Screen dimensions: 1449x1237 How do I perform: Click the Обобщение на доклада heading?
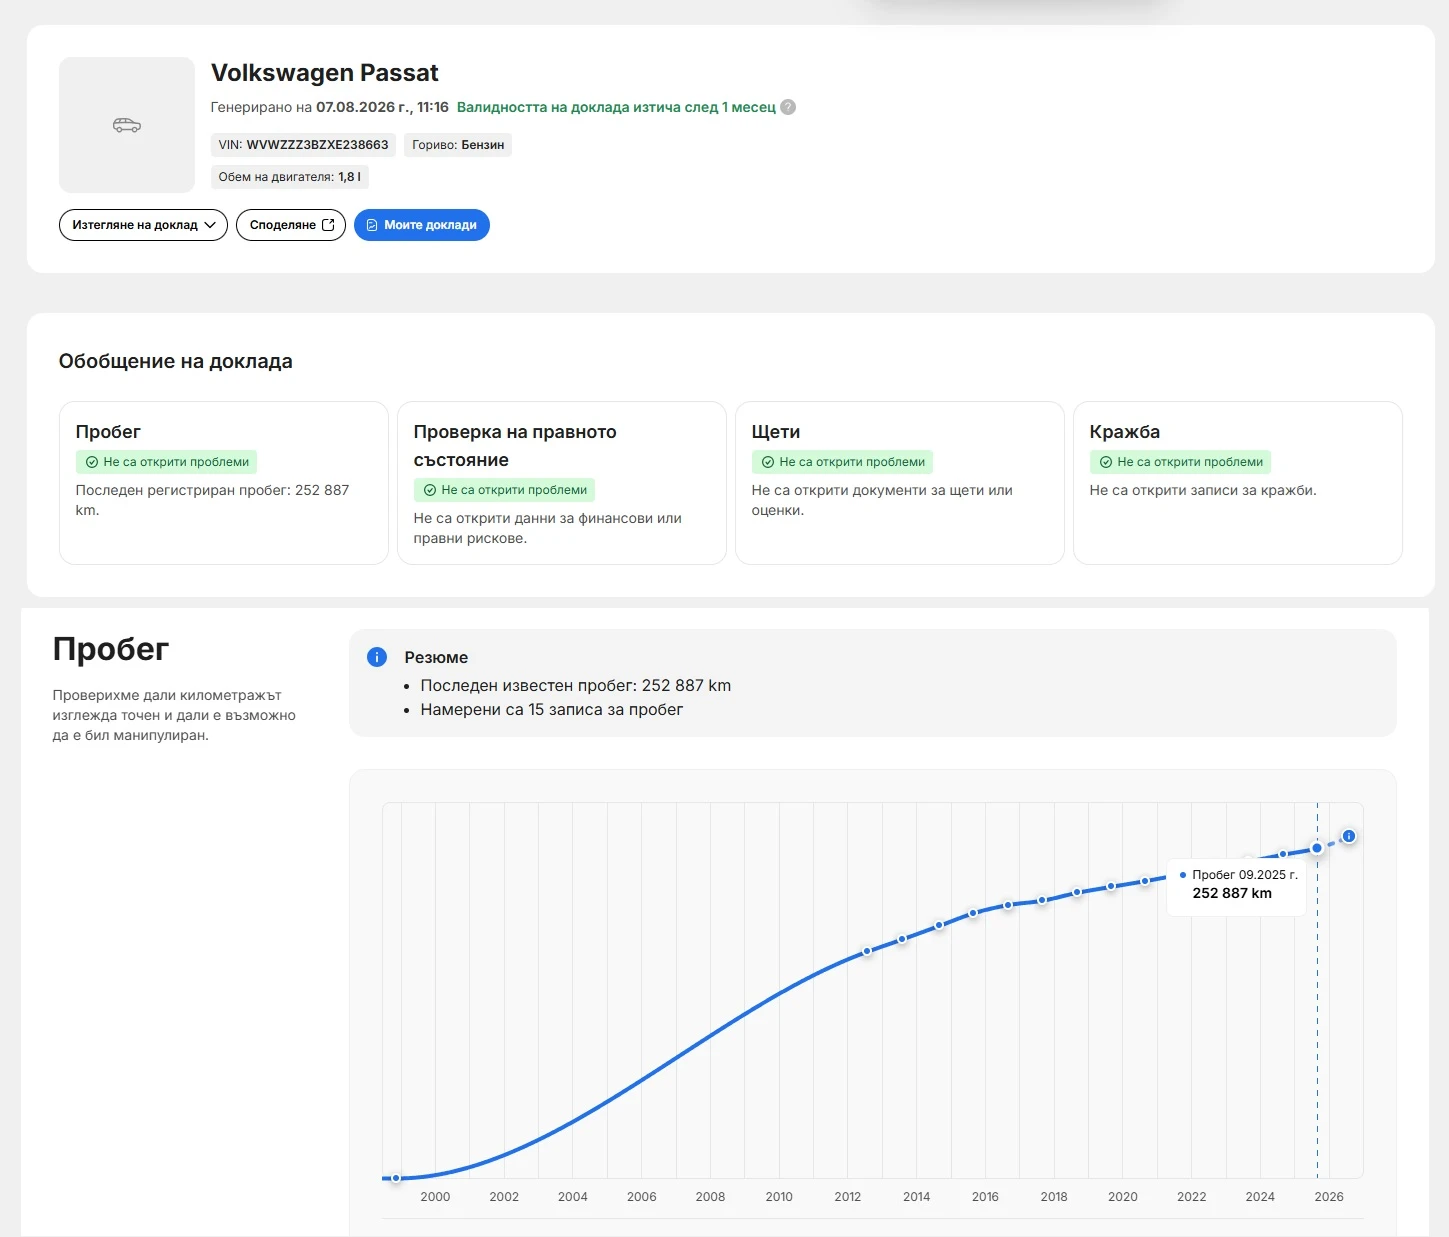coord(176,361)
